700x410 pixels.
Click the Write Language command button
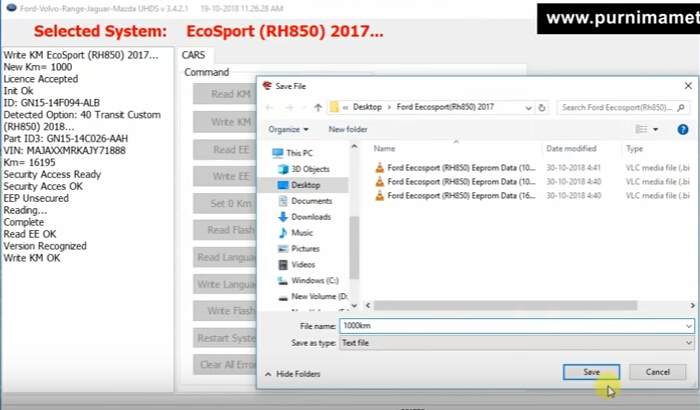[225, 284]
